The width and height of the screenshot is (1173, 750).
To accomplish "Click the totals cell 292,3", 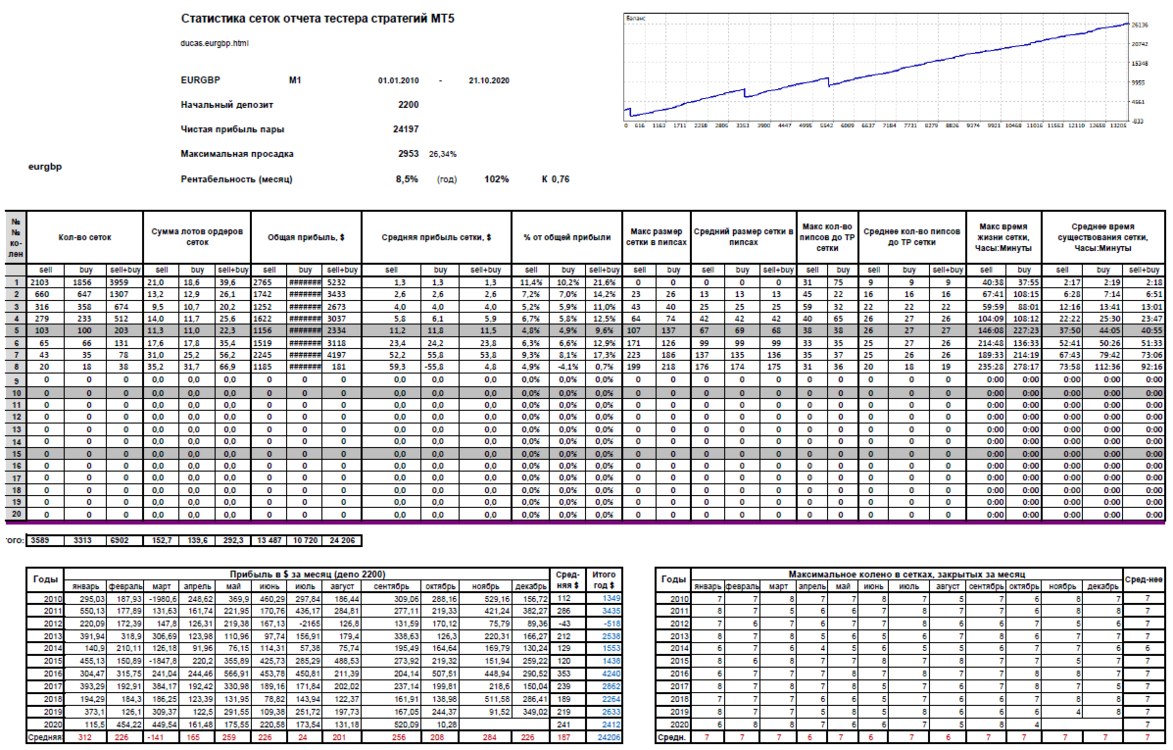I will point(233,541).
